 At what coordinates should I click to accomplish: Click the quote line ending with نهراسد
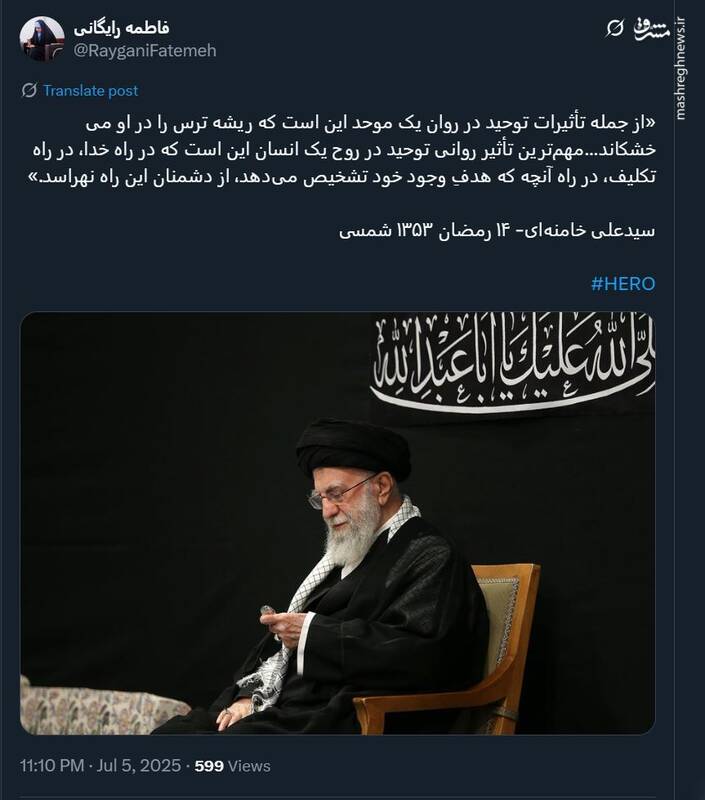(x=341, y=177)
